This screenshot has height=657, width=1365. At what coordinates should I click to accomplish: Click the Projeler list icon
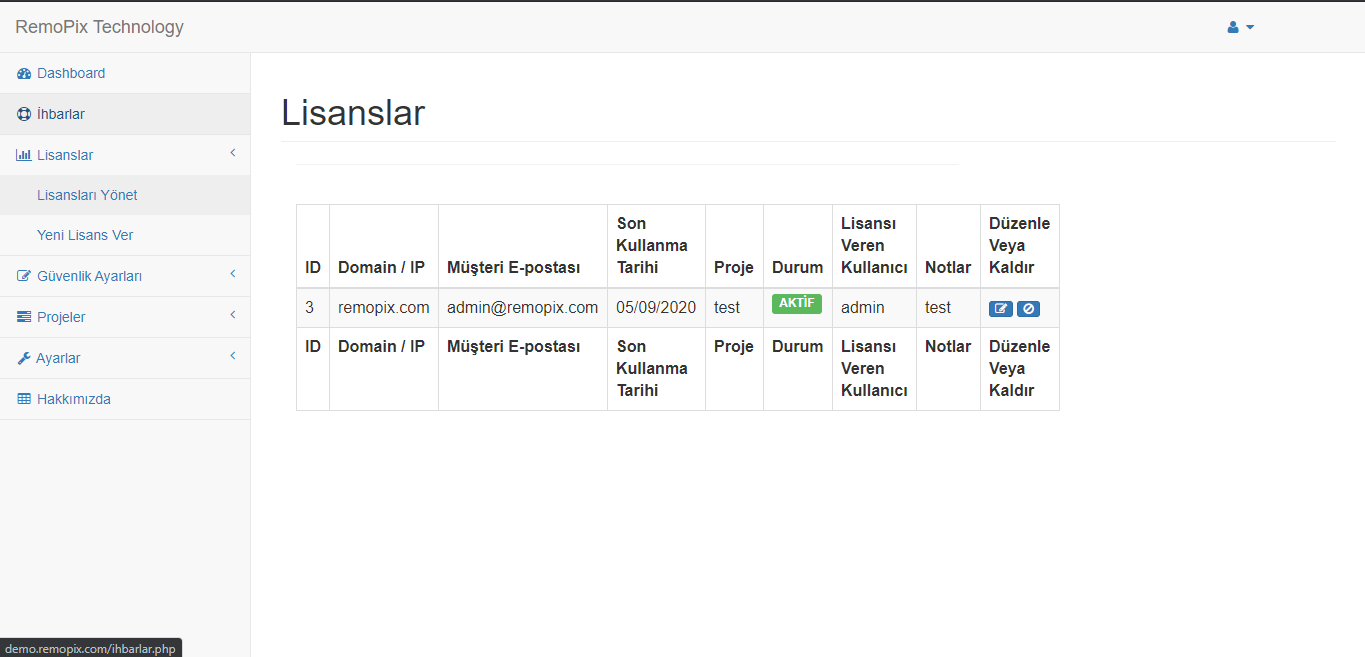point(24,318)
